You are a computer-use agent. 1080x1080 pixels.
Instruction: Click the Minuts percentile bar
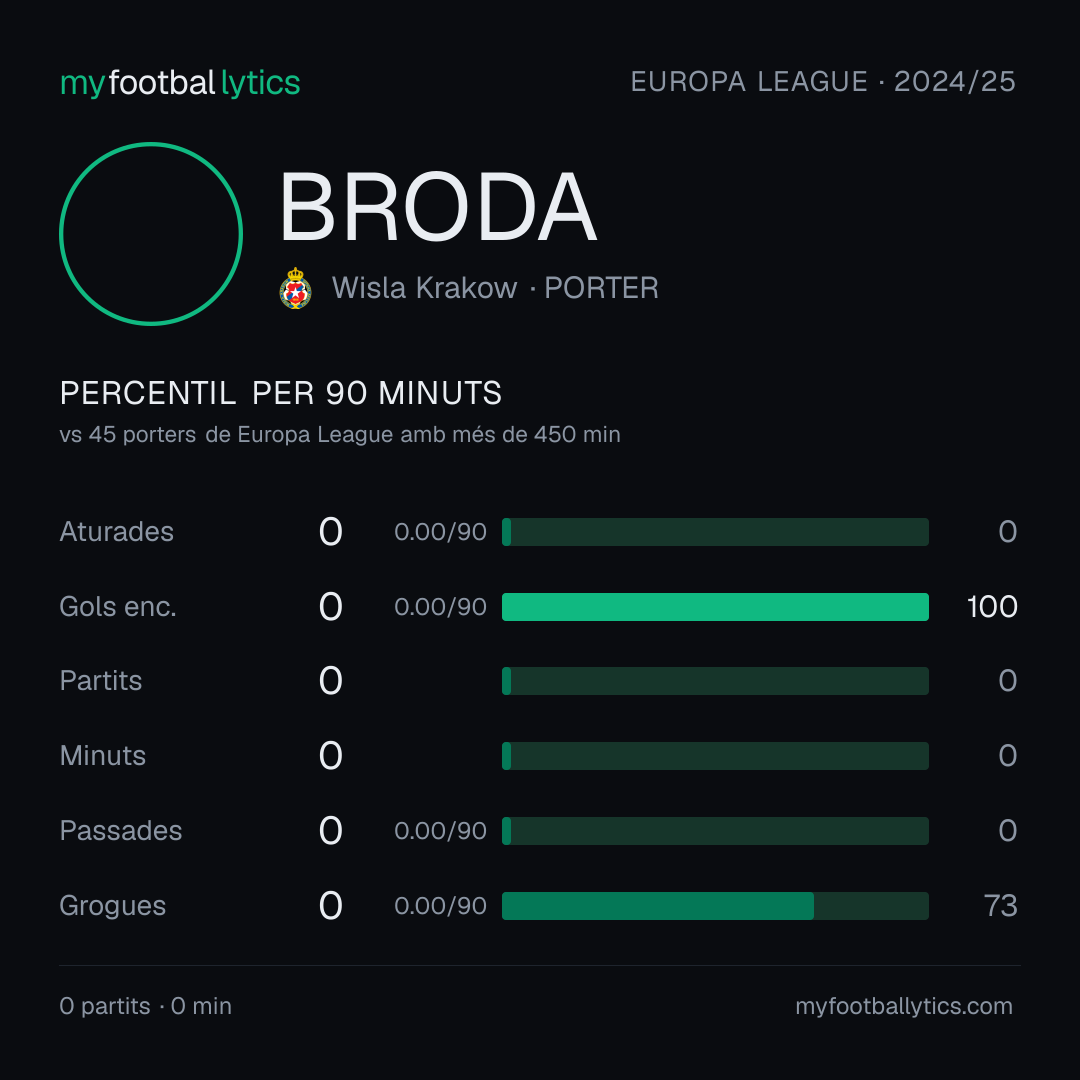pyautogui.click(x=715, y=756)
